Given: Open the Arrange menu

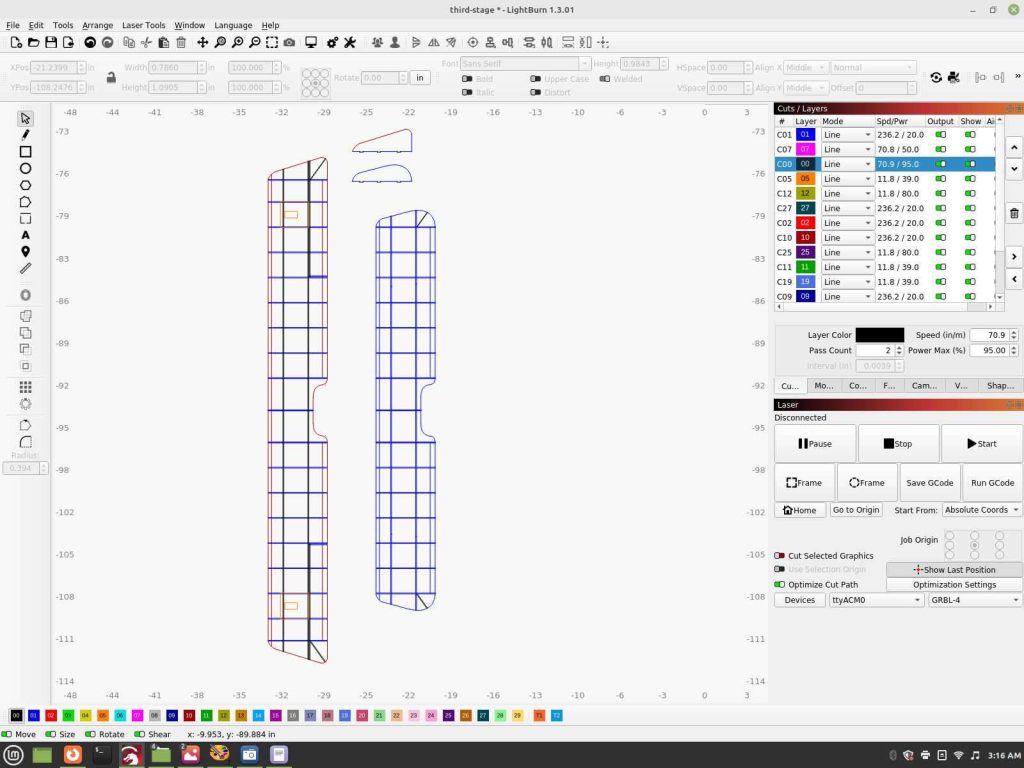Looking at the screenshot, I should coord(97,25).
